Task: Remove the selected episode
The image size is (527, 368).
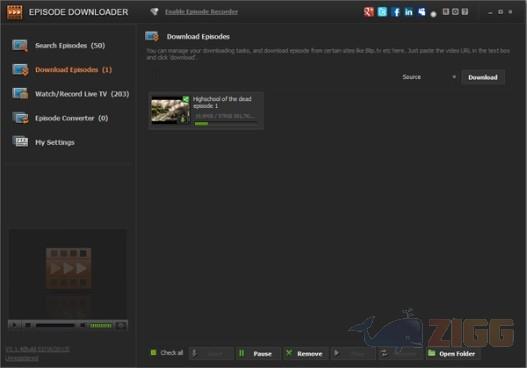Action: click(306, 354)
